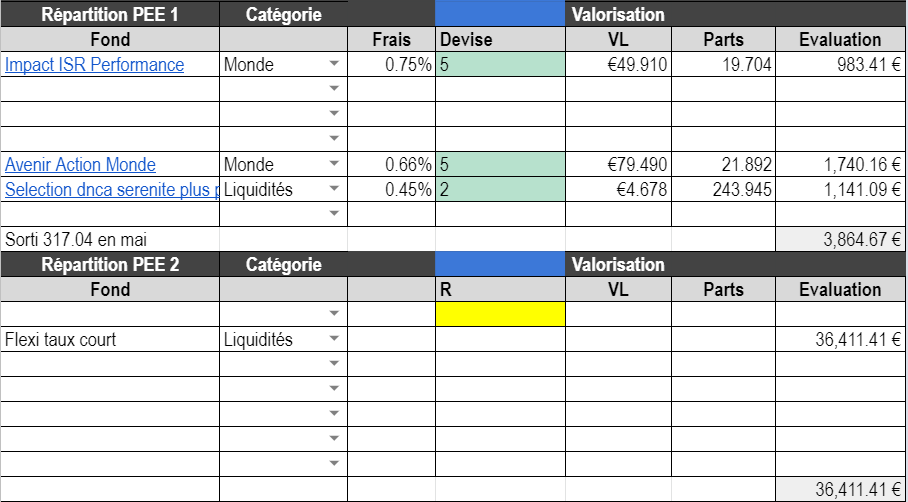Select the €49.910 VL cell
908x502 pixels.
pos(618,65)
